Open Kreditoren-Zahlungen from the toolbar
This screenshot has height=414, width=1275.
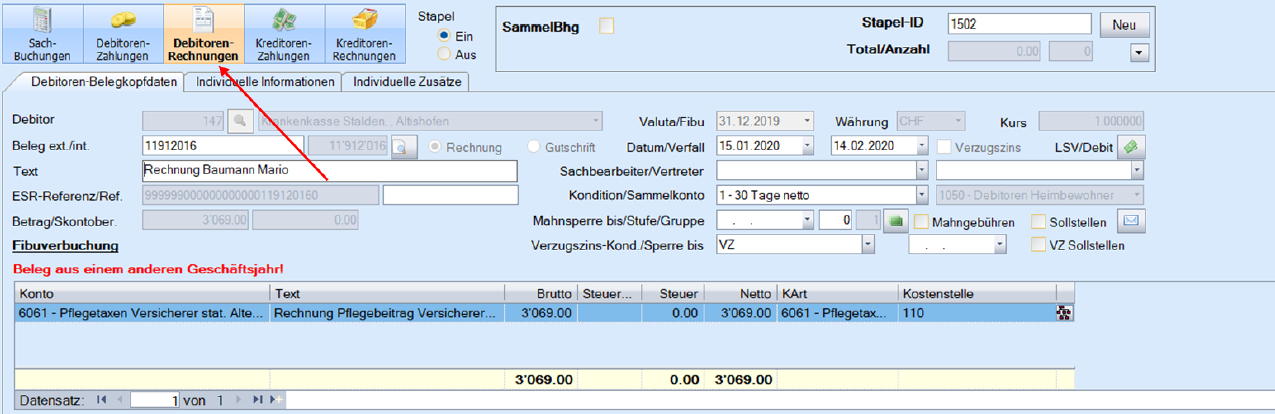point(284,33)
